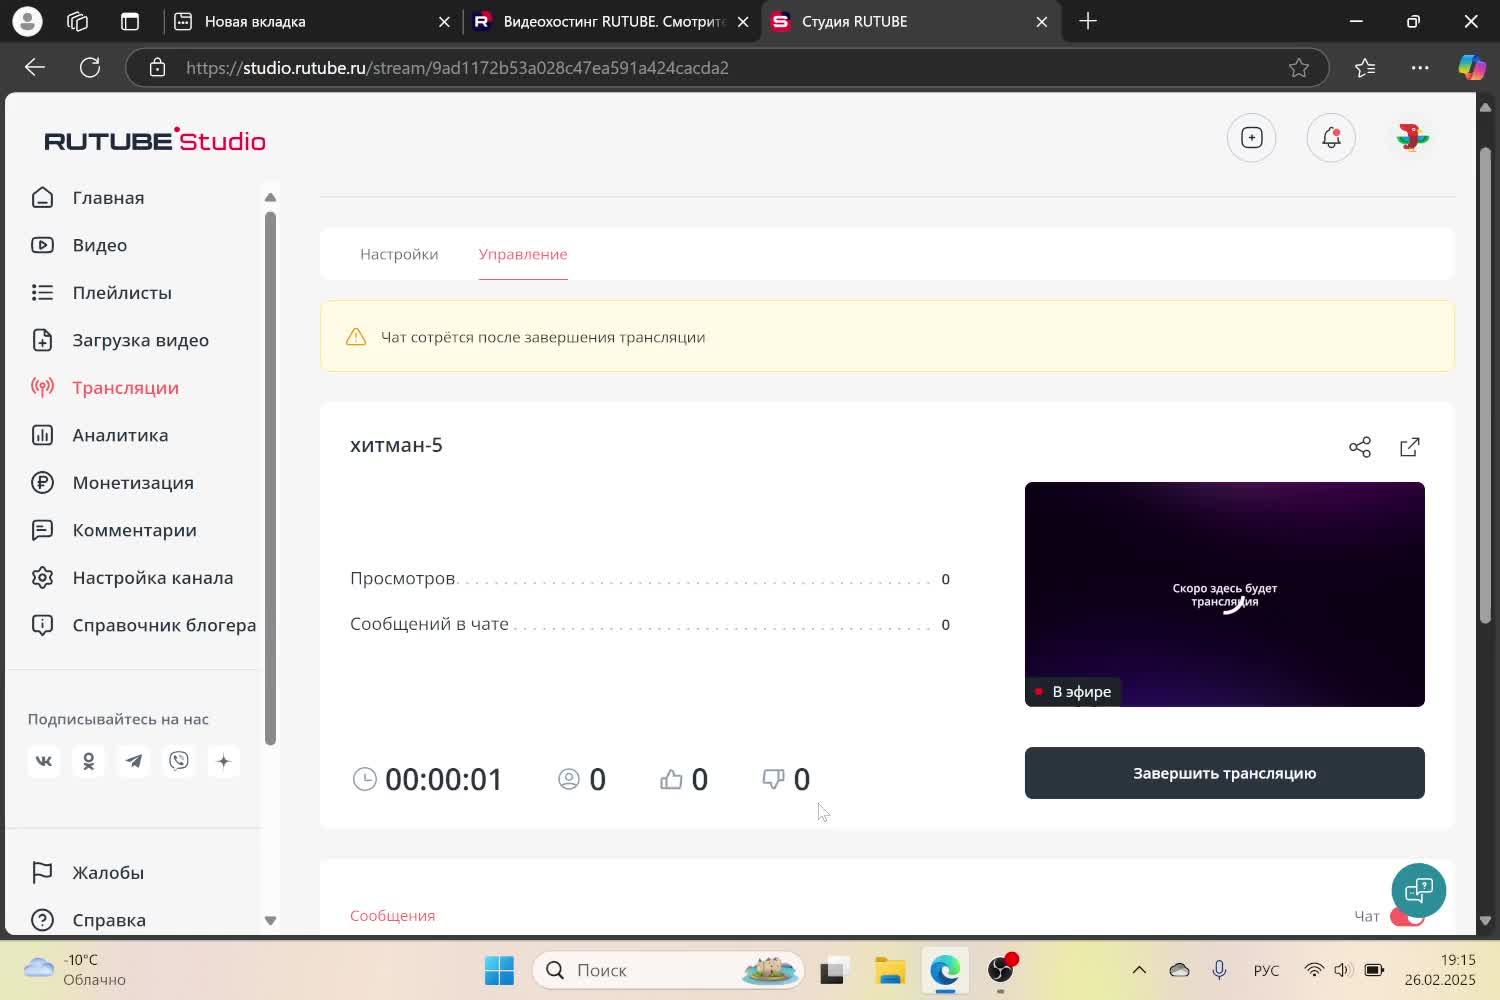Switch to Новая вкладка browser tab
Screen dimensions: 1500x1000
[x=312, y=21]
